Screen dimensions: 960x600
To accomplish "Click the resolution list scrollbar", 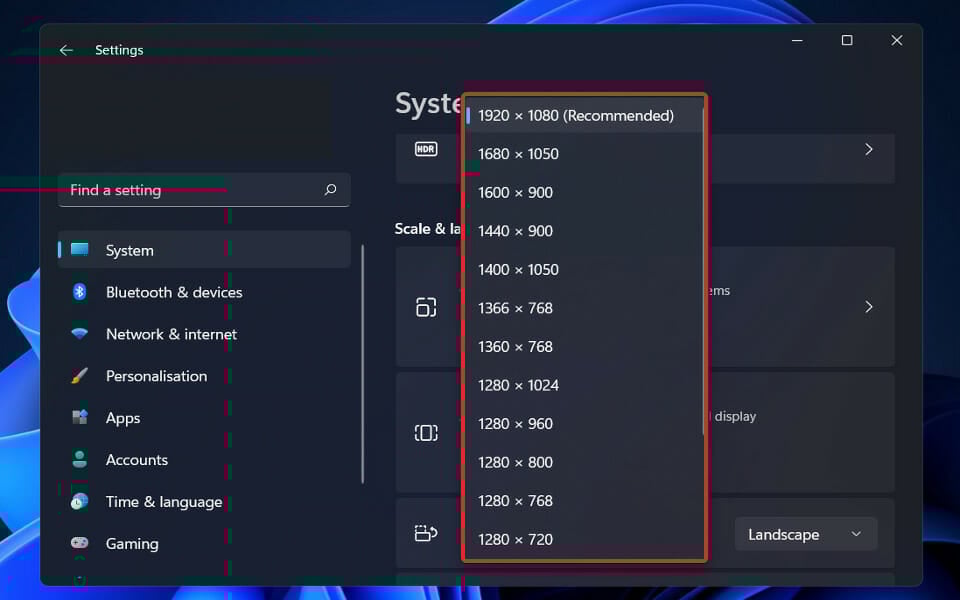I will click(x=703, y=272).
